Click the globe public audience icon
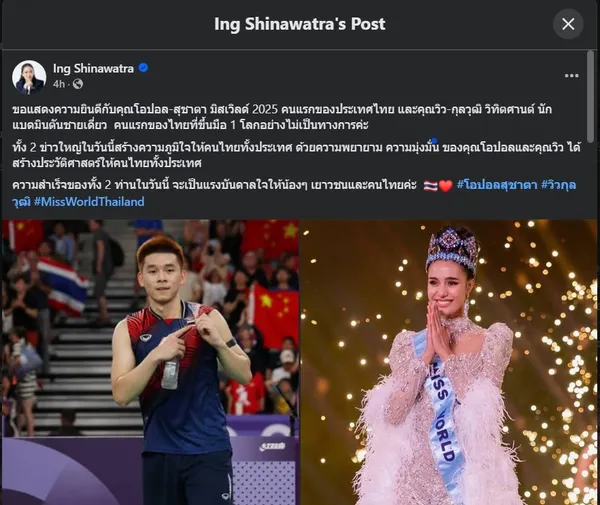Viewport: 600px width, 505px height. (x=78, y=84)
